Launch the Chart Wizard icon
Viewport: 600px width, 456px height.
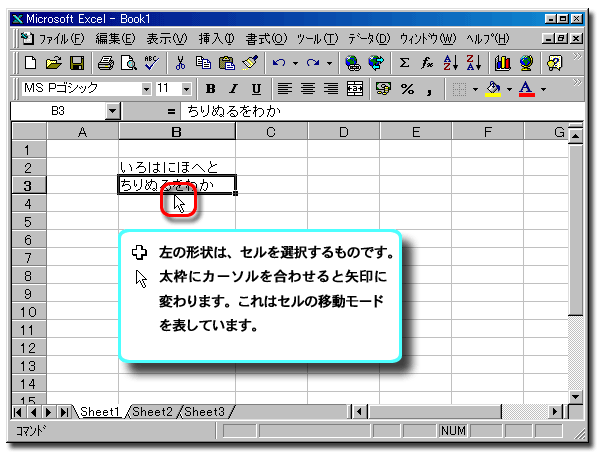(x=502, y=63)
